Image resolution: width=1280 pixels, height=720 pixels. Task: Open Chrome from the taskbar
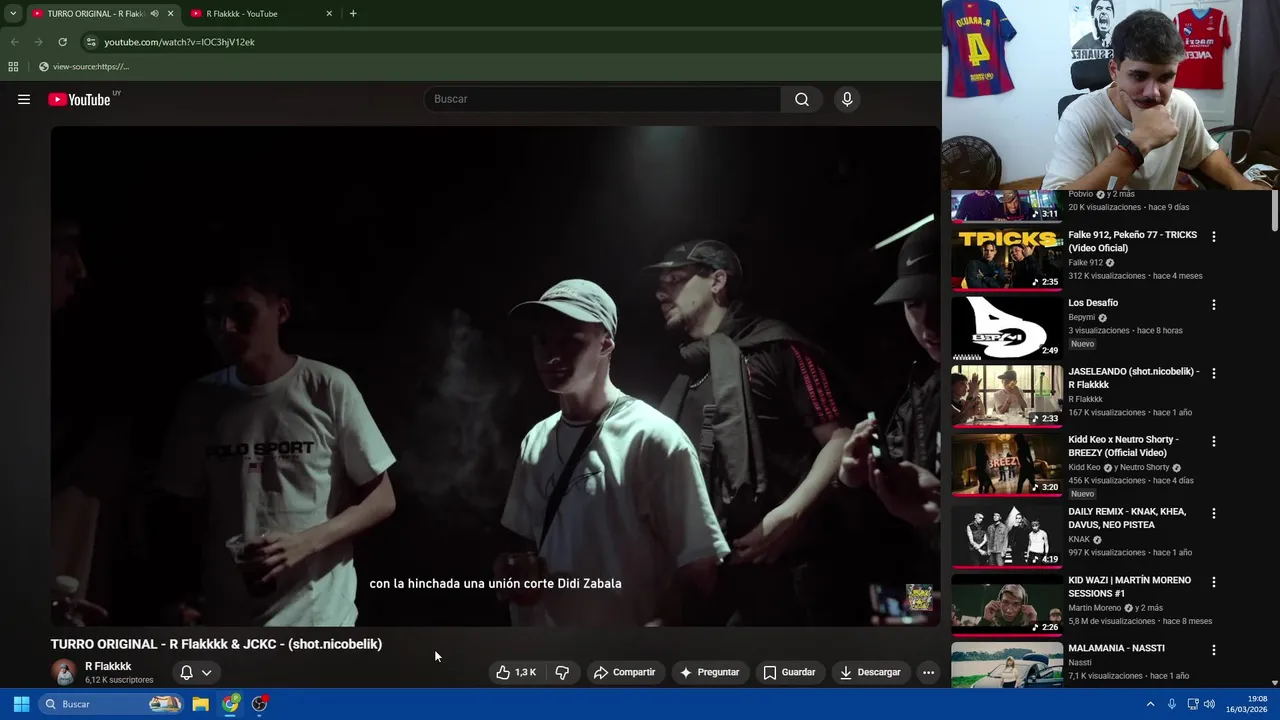(231, 704)
